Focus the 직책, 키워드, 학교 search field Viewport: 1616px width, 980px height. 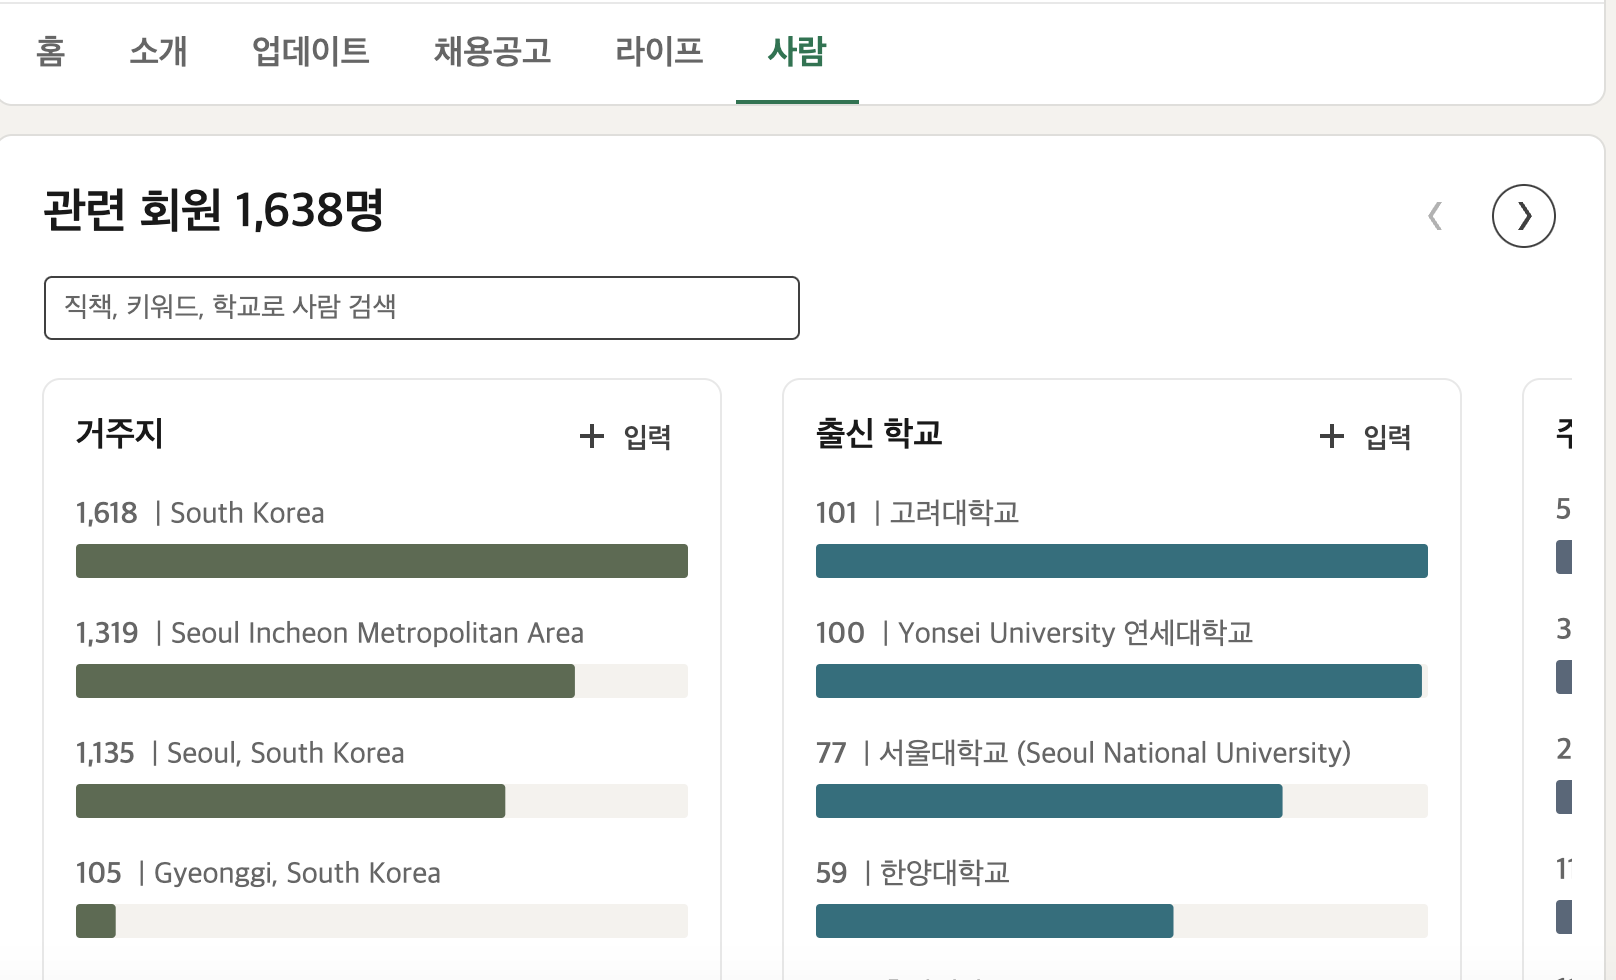[421, 308]
